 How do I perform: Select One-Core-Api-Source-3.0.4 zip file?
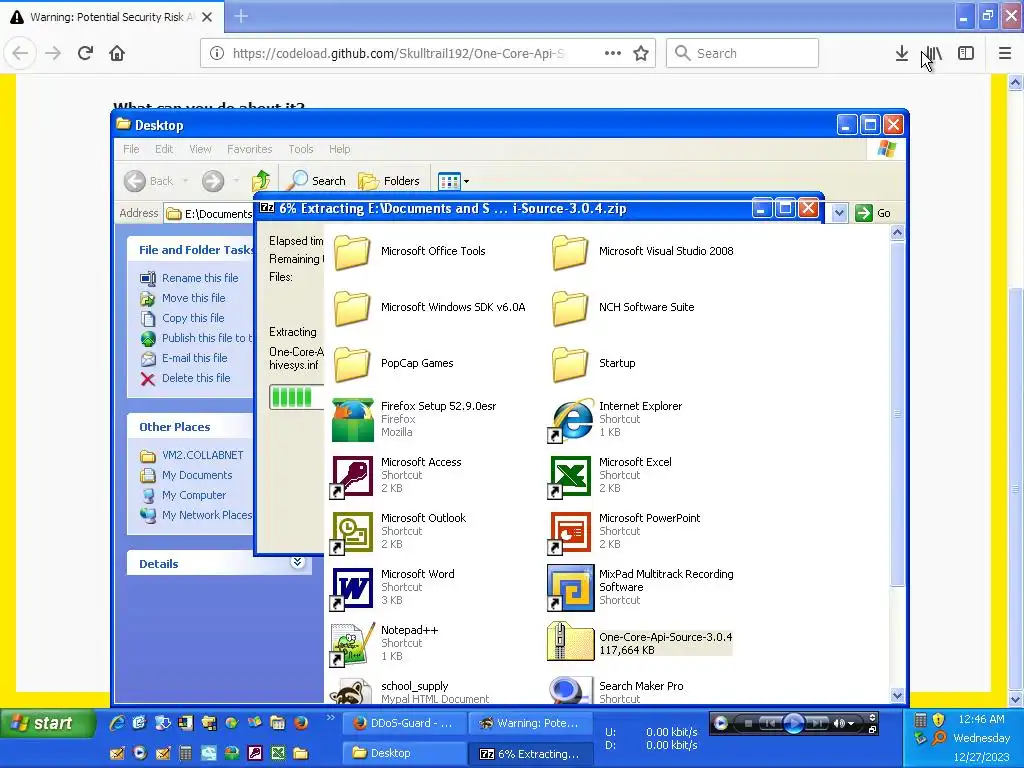pyautogui.click(x=571, y=643)
